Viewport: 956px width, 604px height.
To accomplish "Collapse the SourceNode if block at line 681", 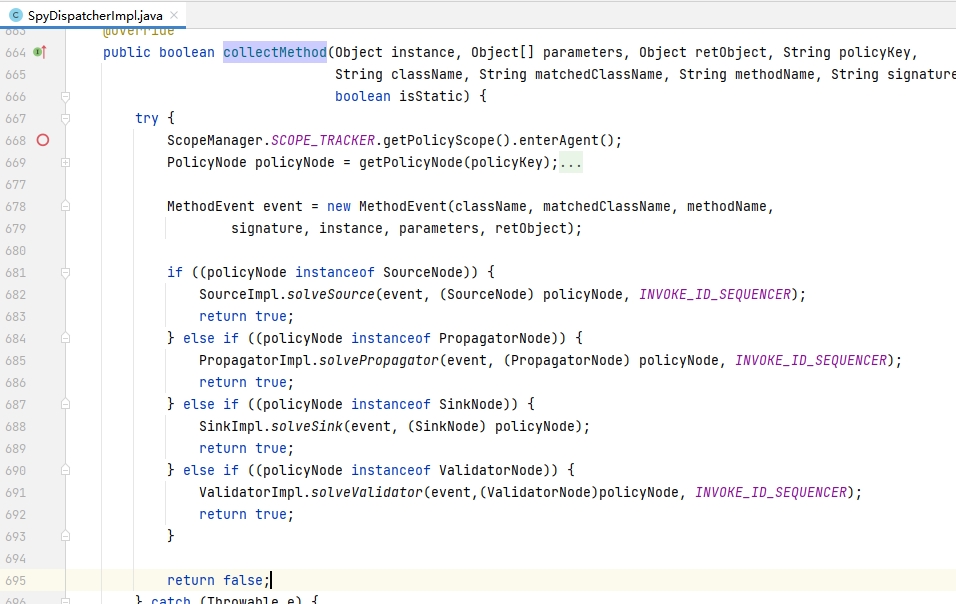I will [66, 272].
